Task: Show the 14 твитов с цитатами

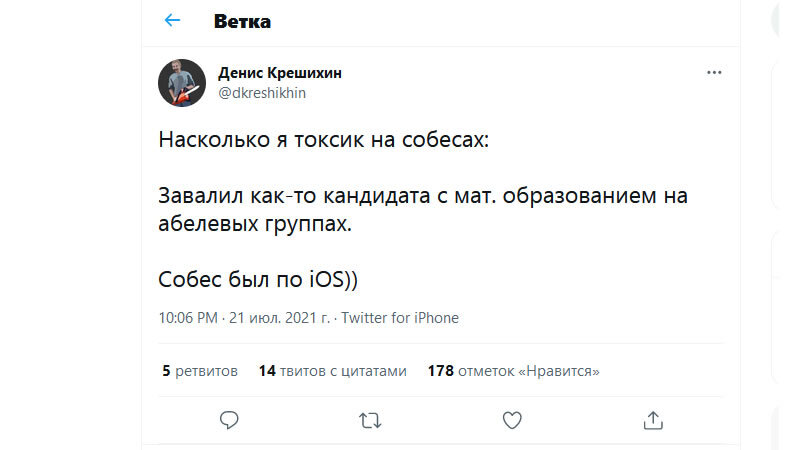Action: pos(332,371)
